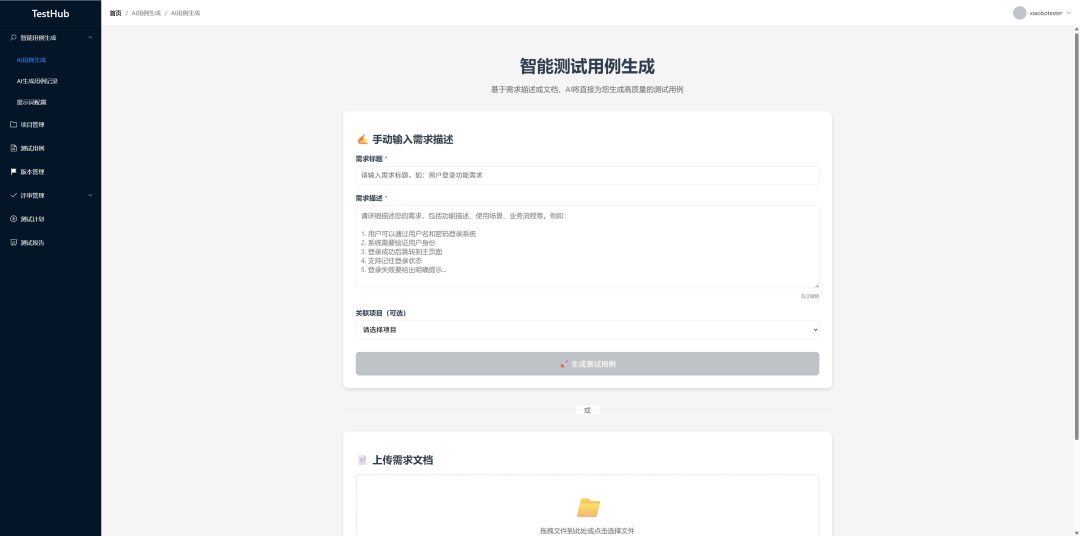Viewport: 1080px width, 536px height.
Task: Click the writing-hand icon beside 手动输入需求描述
Action: pos(362,139)
